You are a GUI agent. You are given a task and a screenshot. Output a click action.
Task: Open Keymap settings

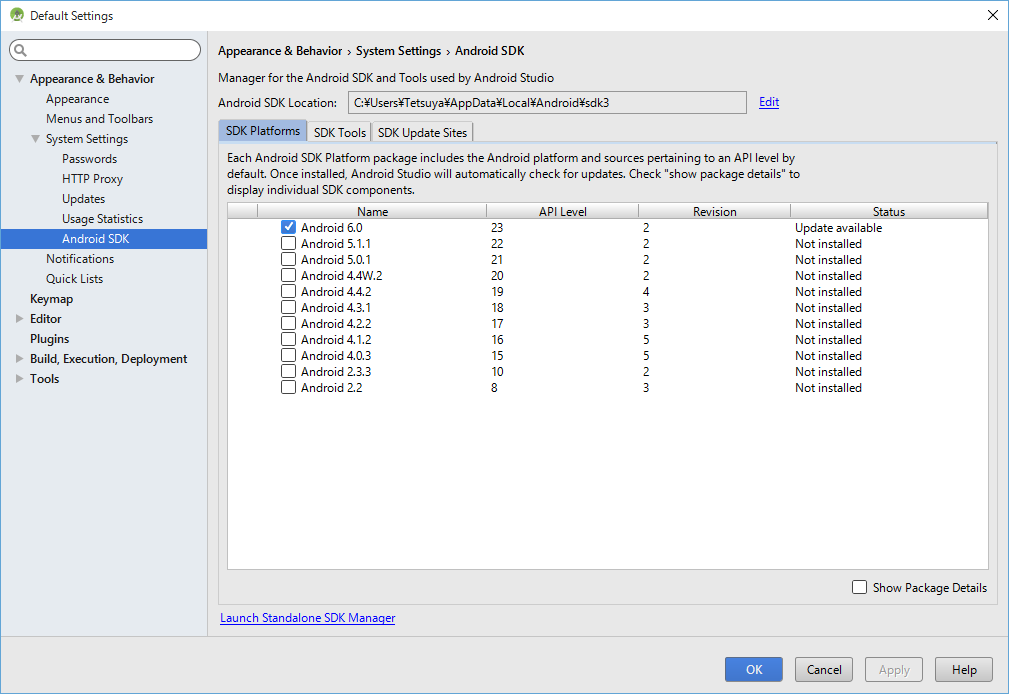pyautogui.click(x=51, y=299)
